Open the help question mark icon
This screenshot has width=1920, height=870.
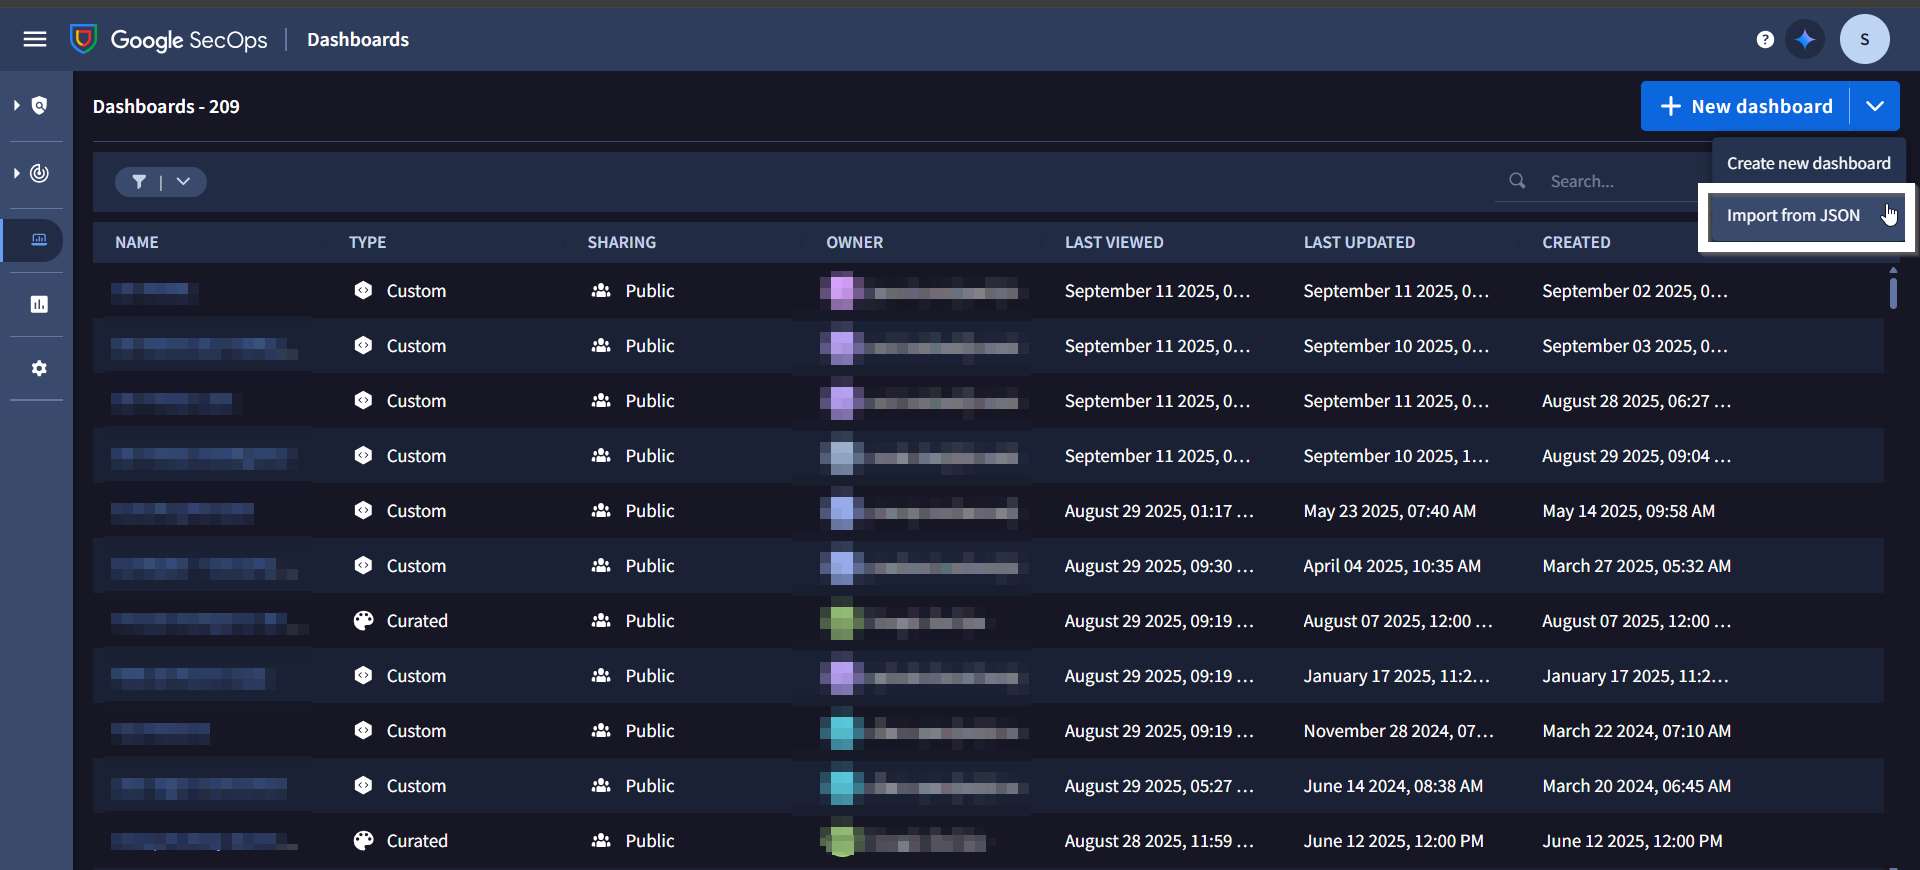click(1765, 39)
